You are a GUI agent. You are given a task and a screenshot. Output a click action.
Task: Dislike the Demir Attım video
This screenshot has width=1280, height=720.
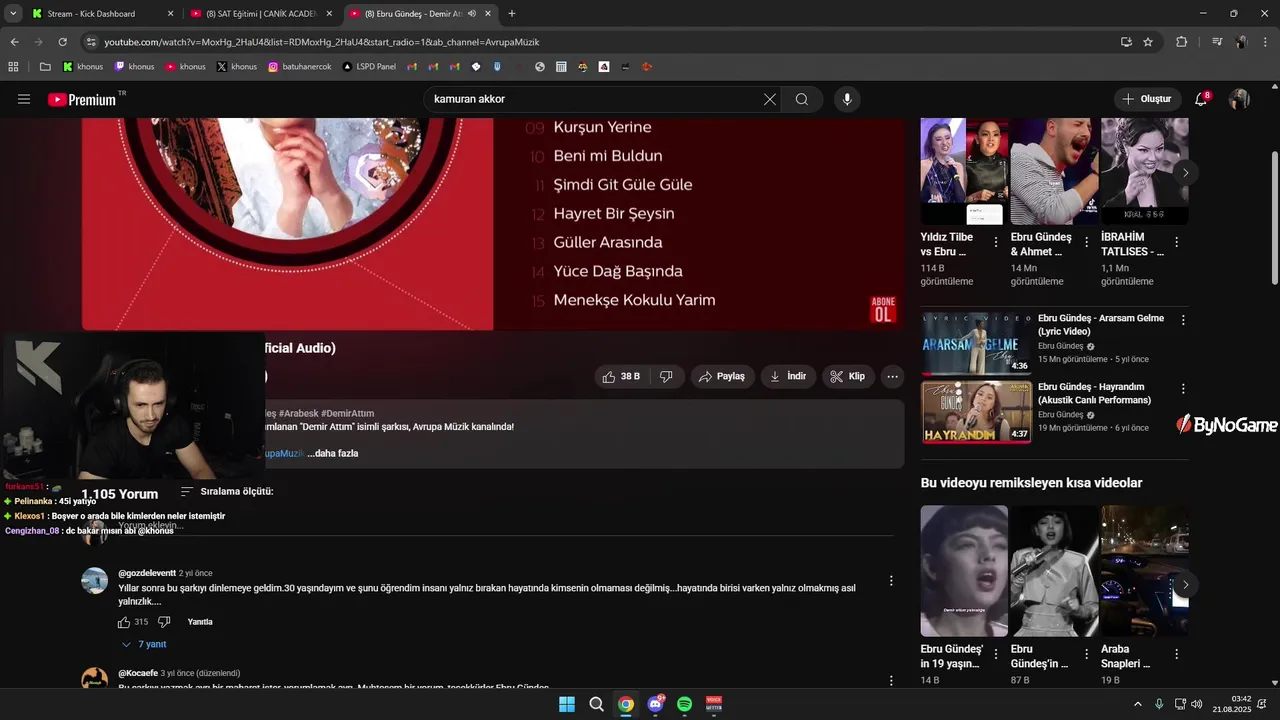point(666,376)
